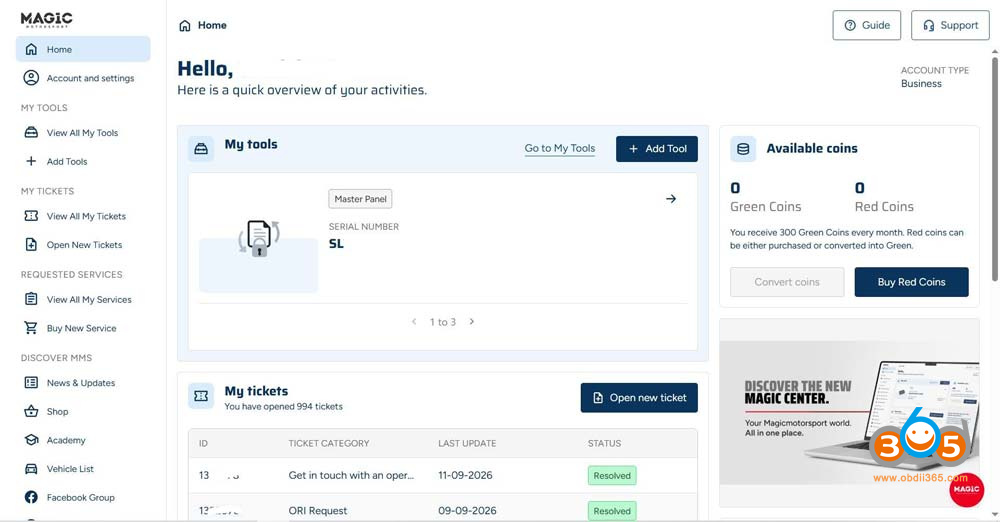The height and width of the screenshot is (522, 1000).
Task: Click the Add Tools plus icon
Action: (x=31, y=161)
